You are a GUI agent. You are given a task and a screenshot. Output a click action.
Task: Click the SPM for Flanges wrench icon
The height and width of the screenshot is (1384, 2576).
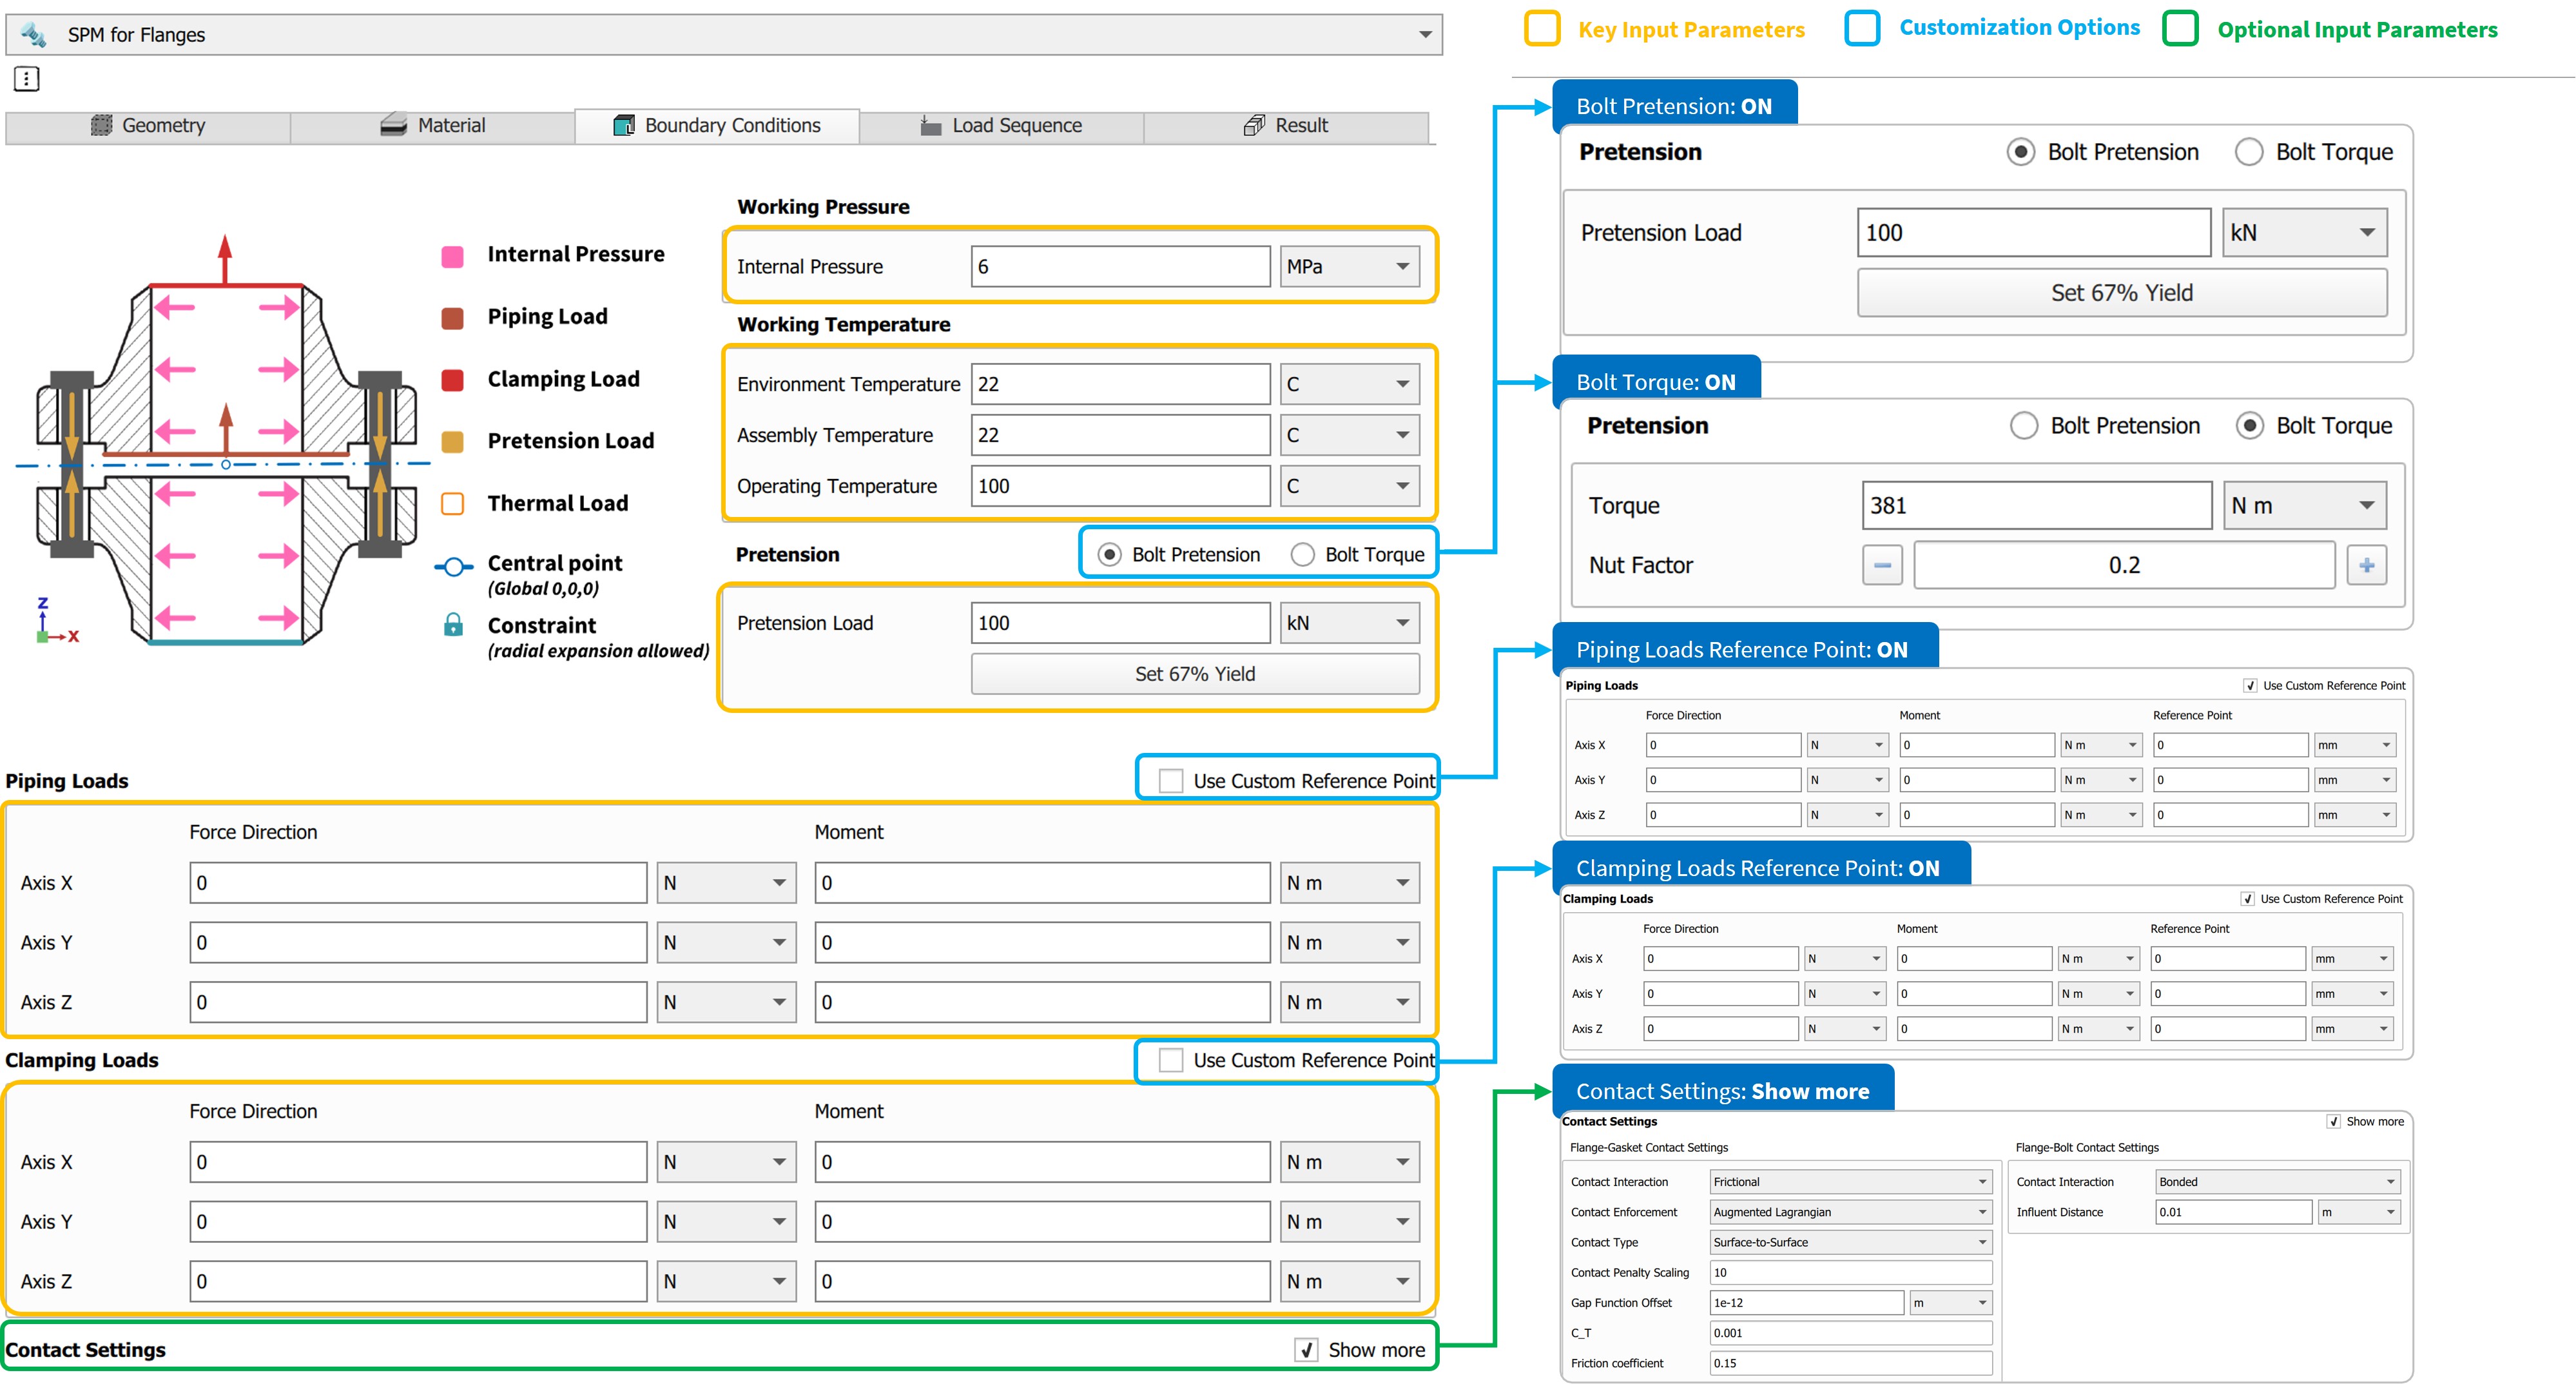point(33,35)
